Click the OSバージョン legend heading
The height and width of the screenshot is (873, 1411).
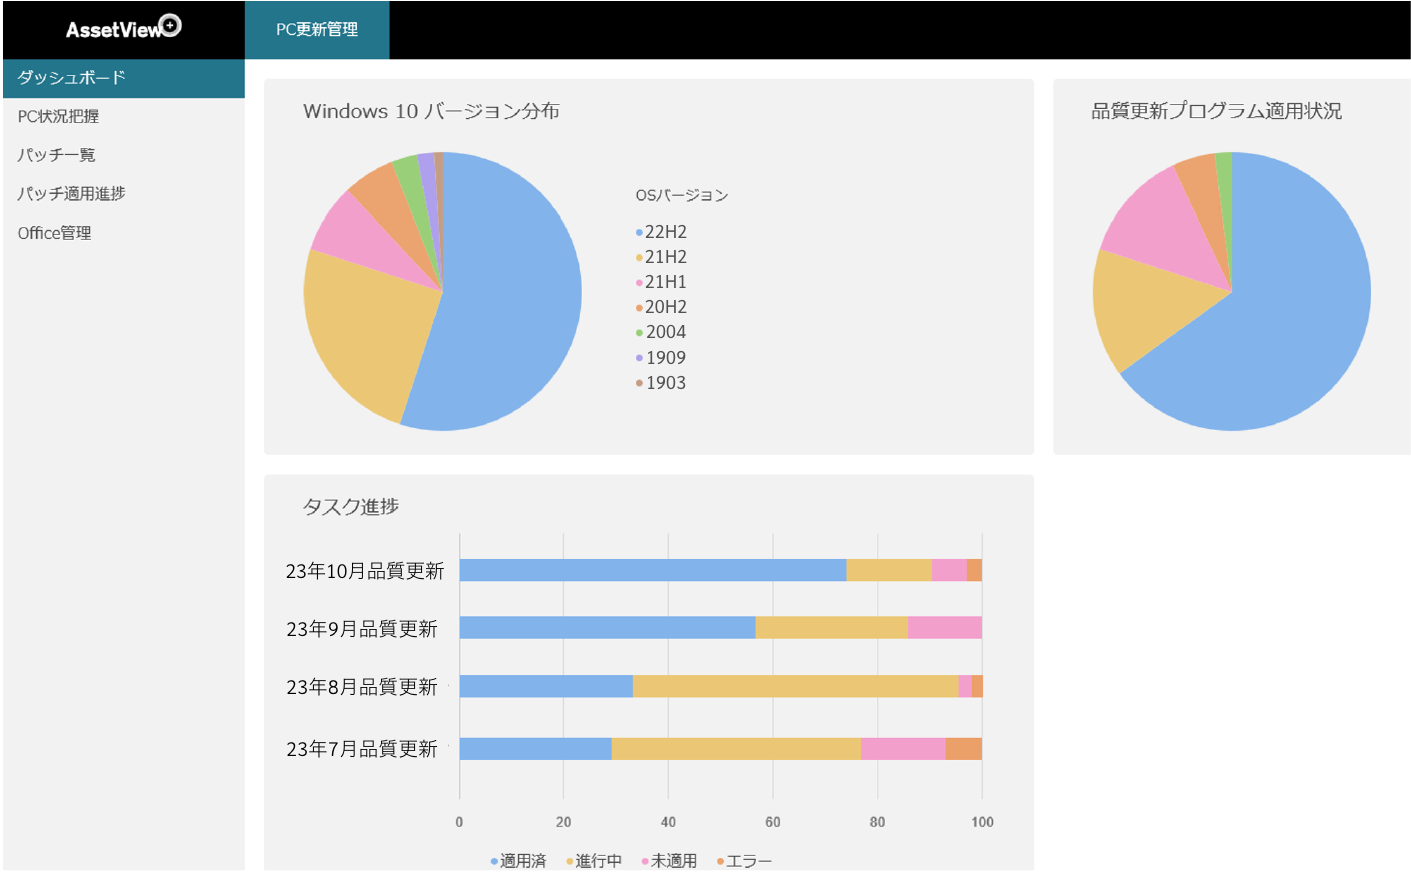(x=682, y=195)
